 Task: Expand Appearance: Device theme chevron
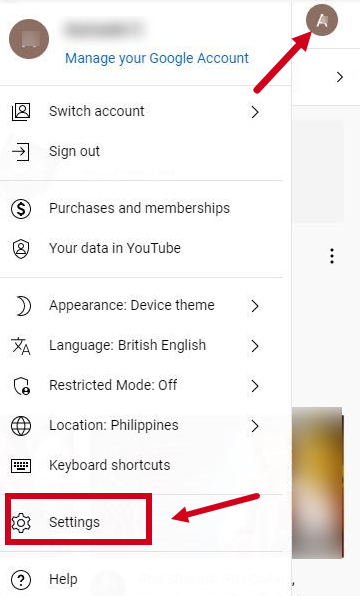255,306
